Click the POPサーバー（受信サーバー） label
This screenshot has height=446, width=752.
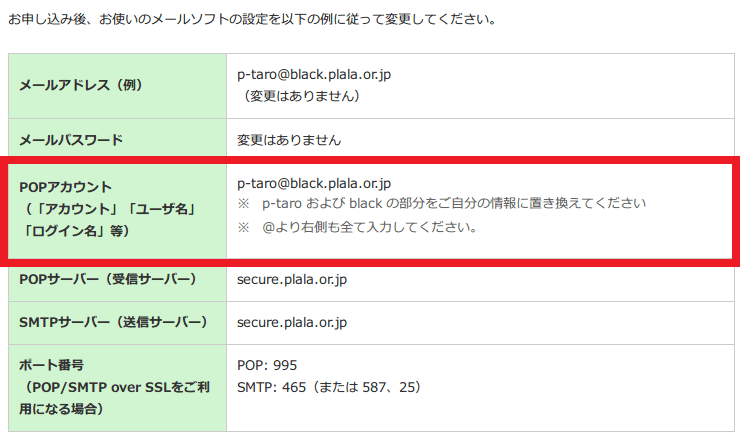coord(108,278)
